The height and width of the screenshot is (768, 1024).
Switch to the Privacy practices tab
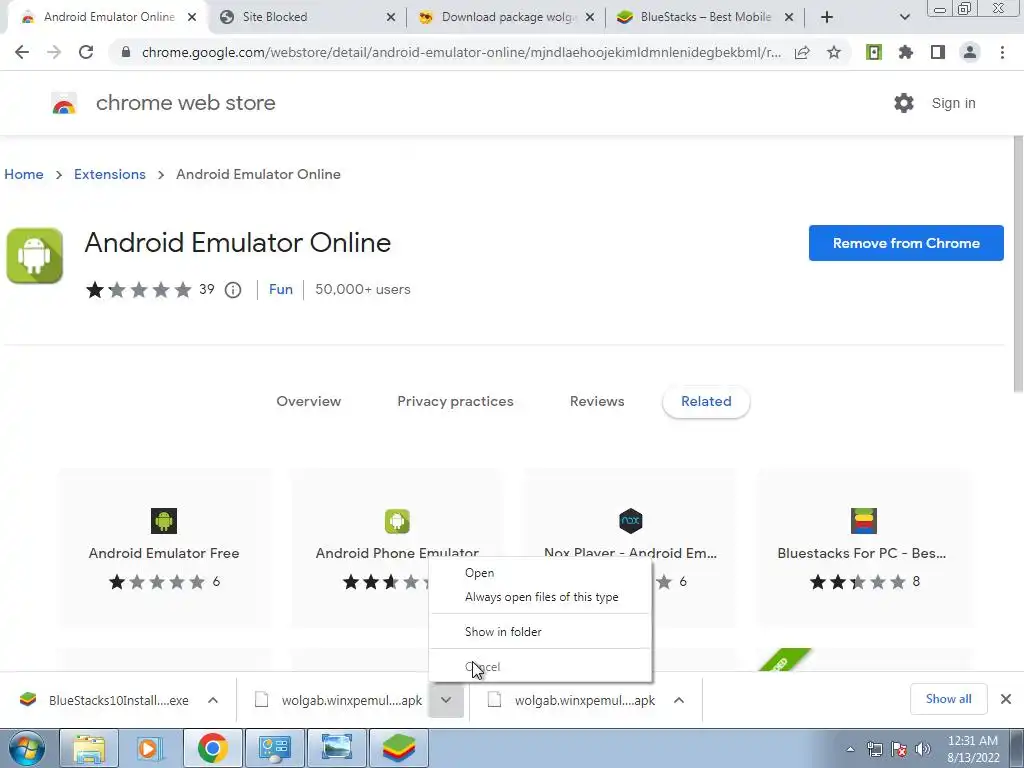[455, 401]
